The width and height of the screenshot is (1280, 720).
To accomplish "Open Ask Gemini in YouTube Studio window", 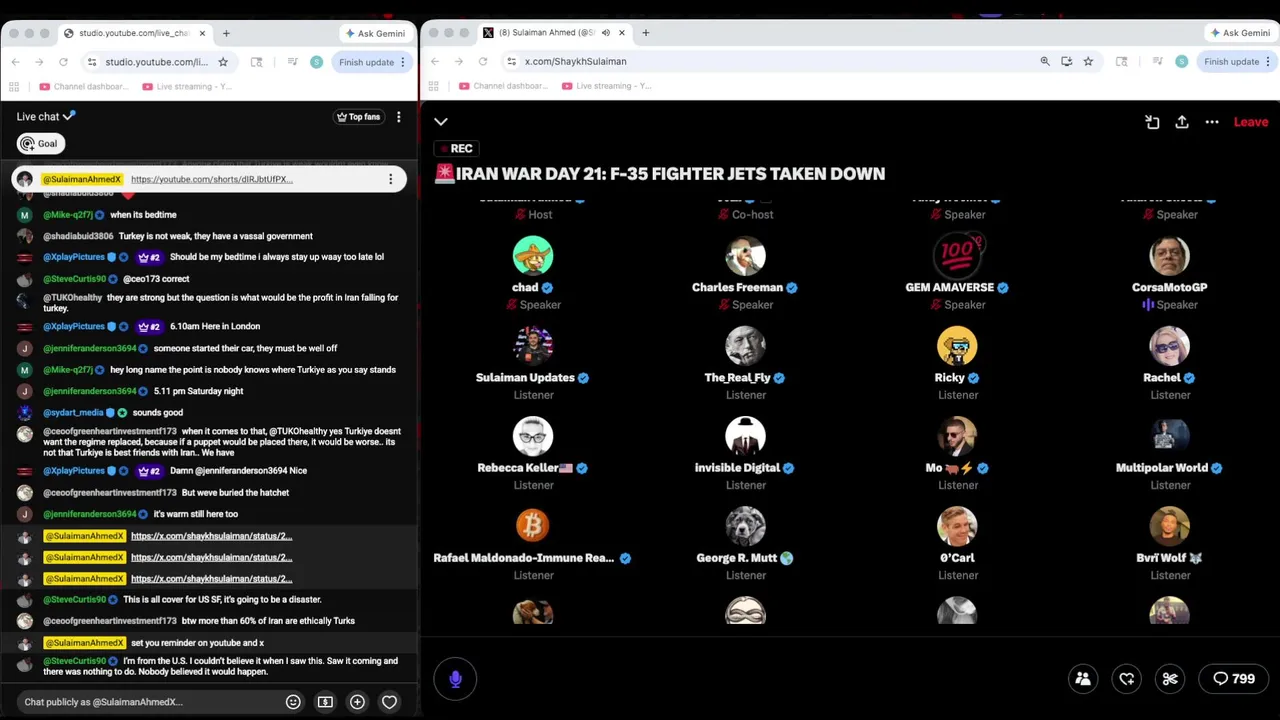I will click(x=375, y=33).
